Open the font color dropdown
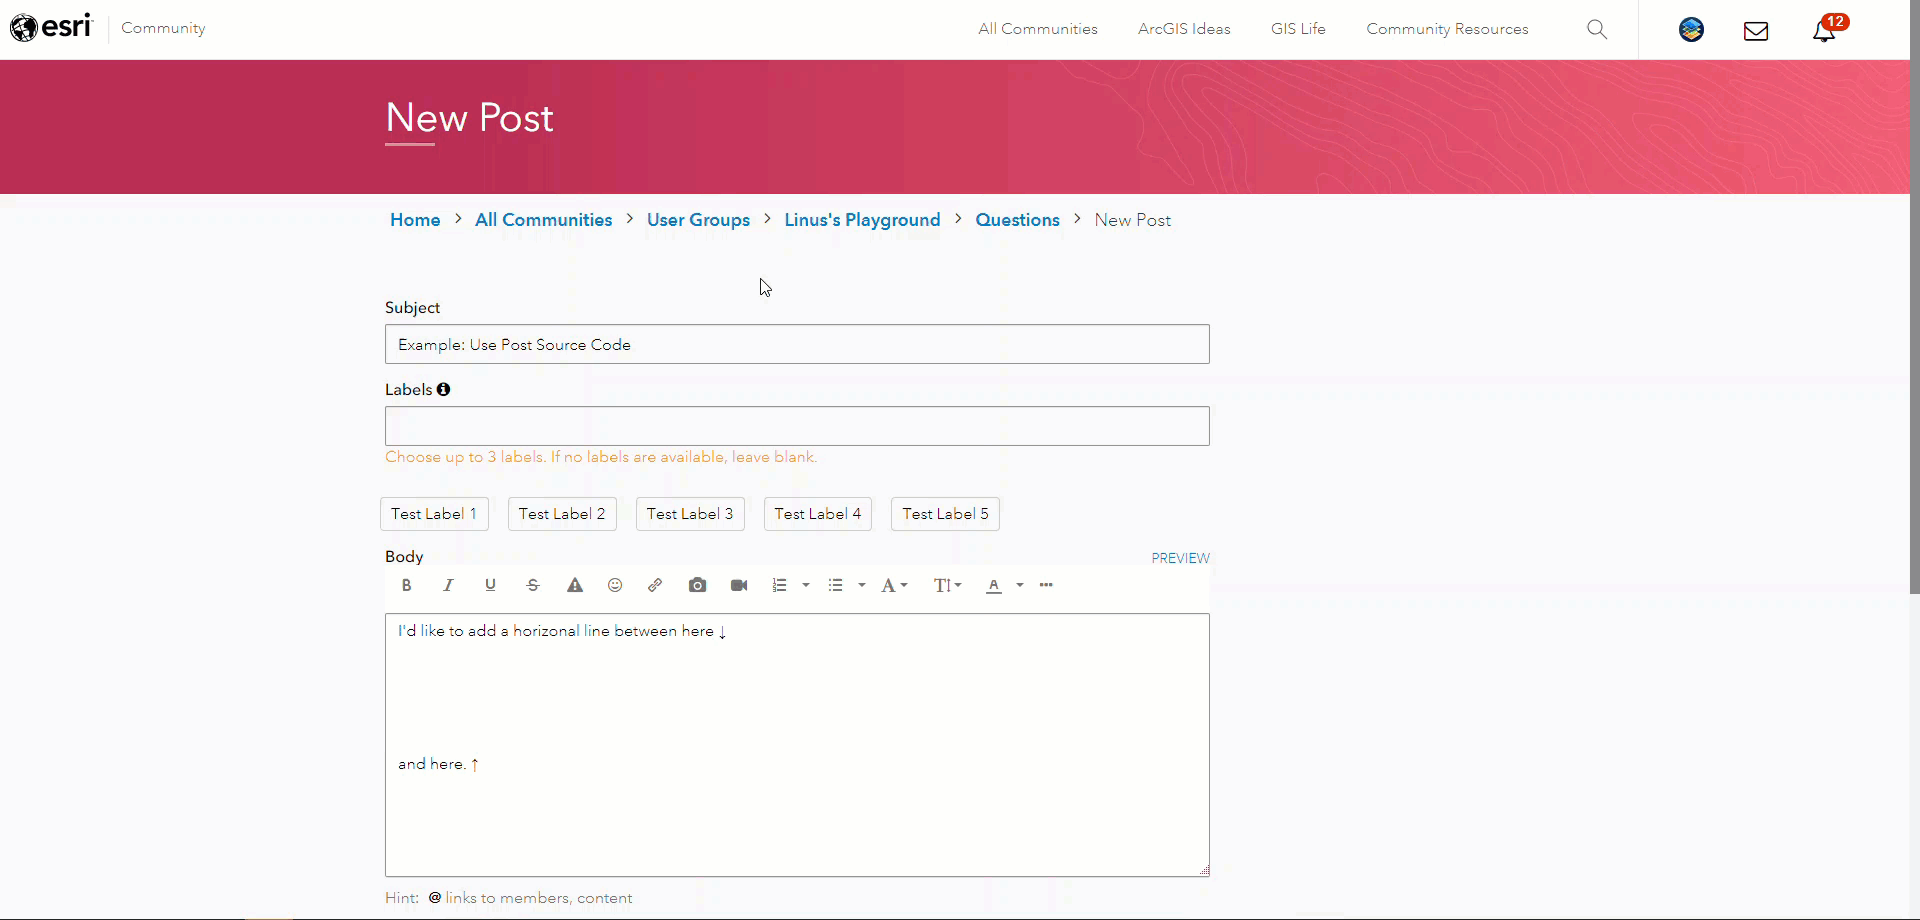This screenshot has width=1920, height=920. click(1020, 586)
